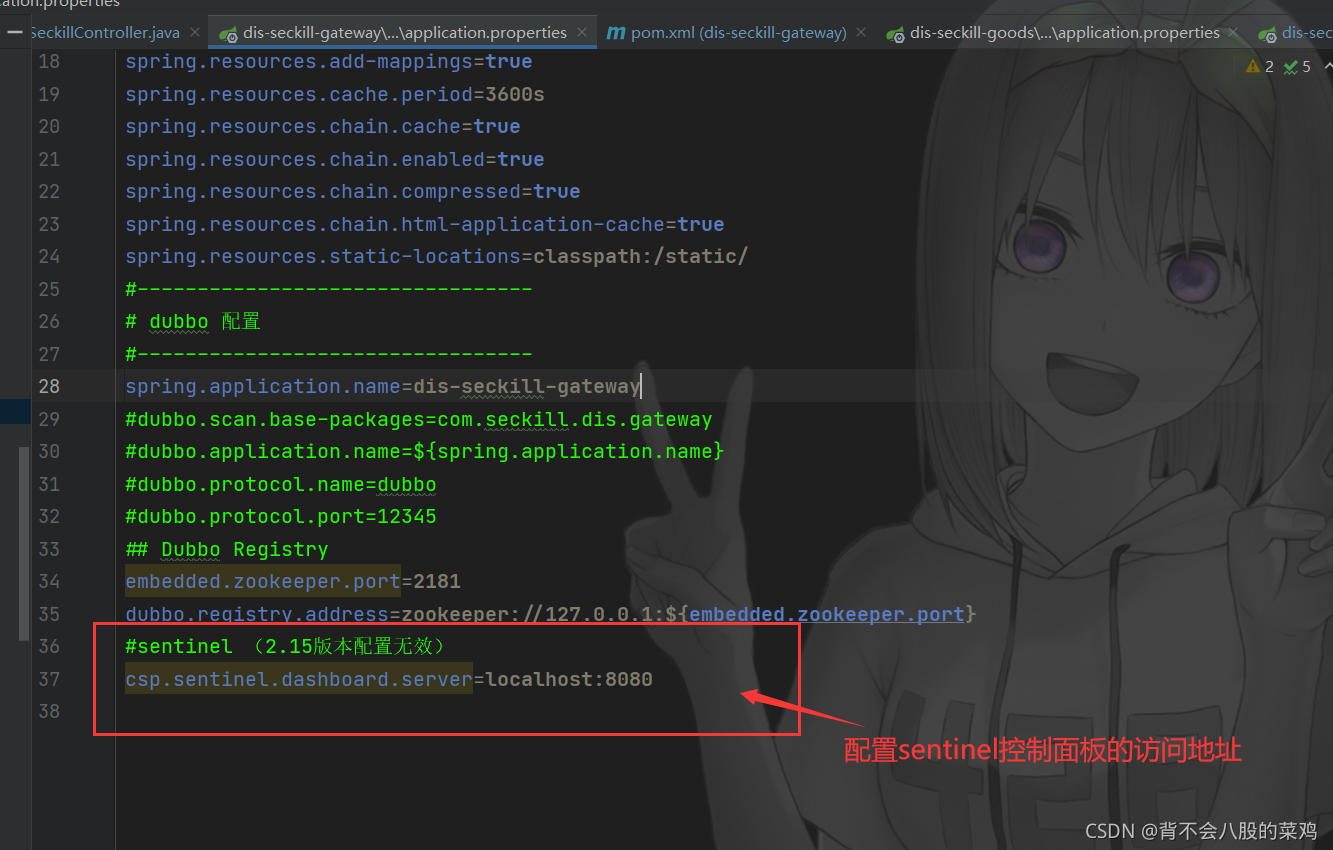The height and width of the screenshot is (850, 1333).
Task: Close the dis-seckill-gateway application.properties tab
Action: (584, 33)
